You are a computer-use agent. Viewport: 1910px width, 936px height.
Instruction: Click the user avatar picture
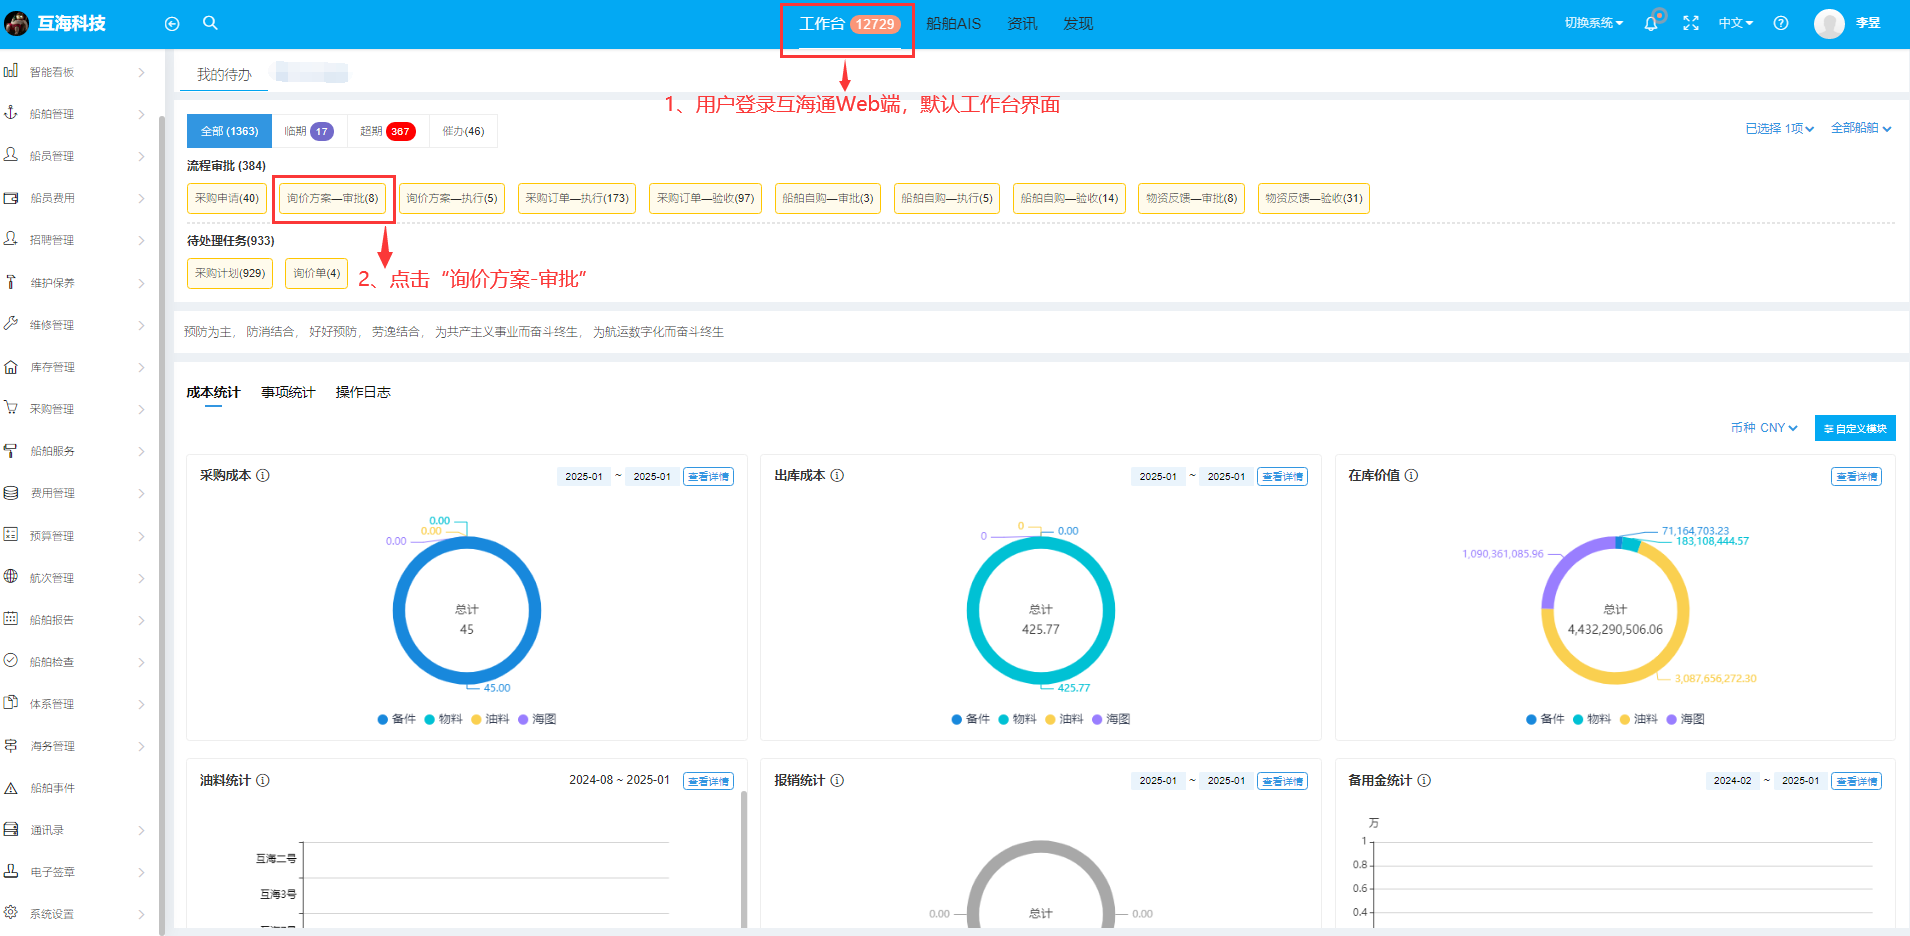1829,23
